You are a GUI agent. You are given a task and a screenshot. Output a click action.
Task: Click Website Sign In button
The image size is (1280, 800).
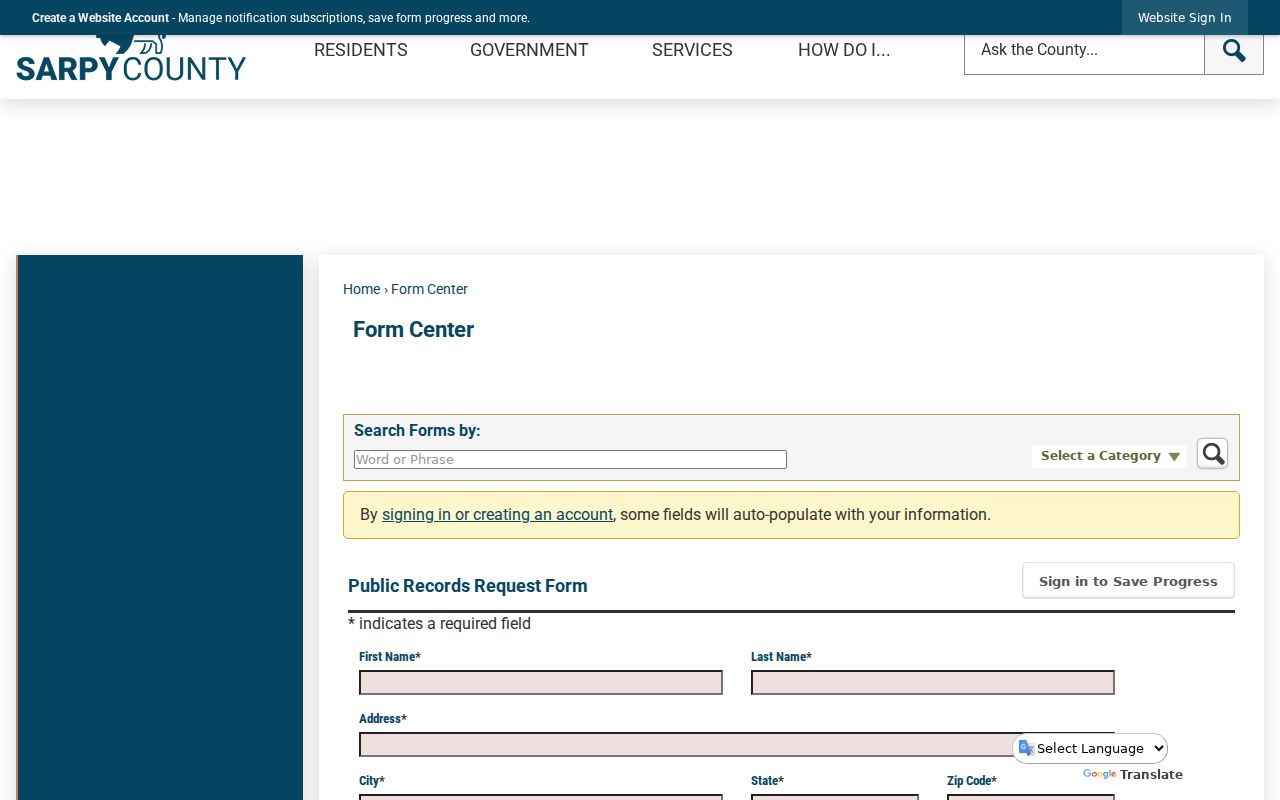click(1185, 18)
